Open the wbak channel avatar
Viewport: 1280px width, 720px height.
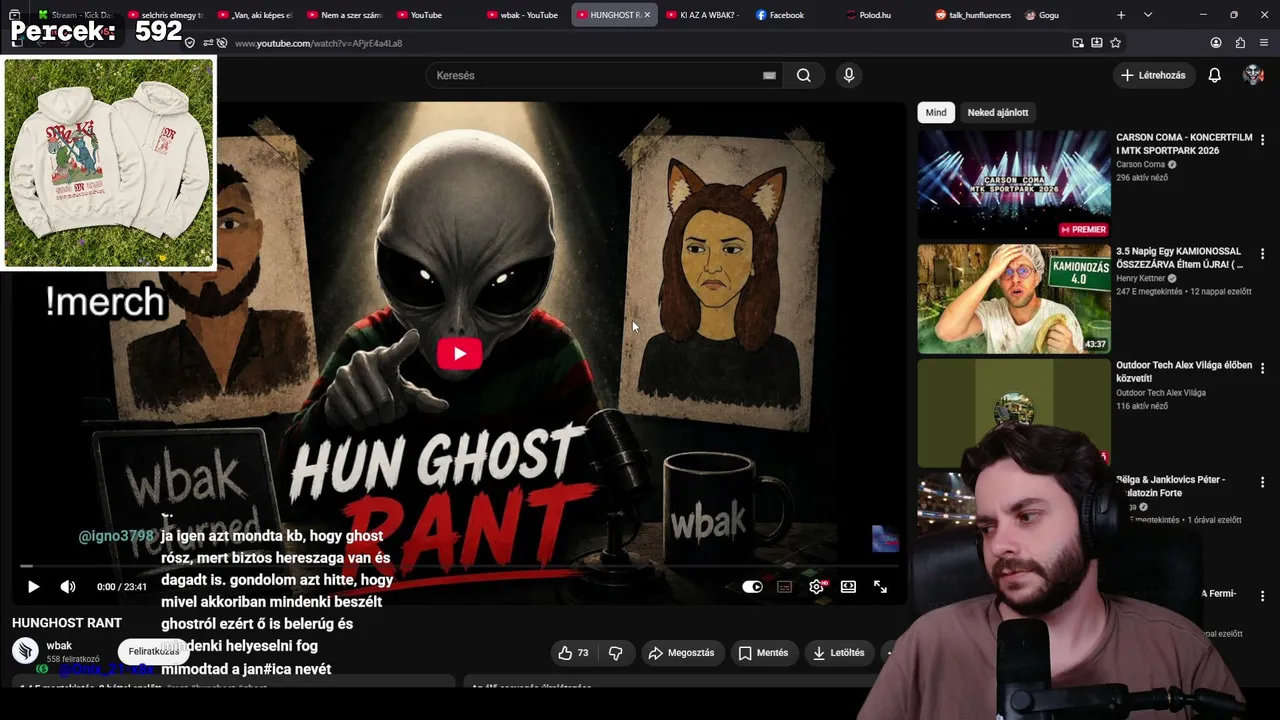pos(25,651)
